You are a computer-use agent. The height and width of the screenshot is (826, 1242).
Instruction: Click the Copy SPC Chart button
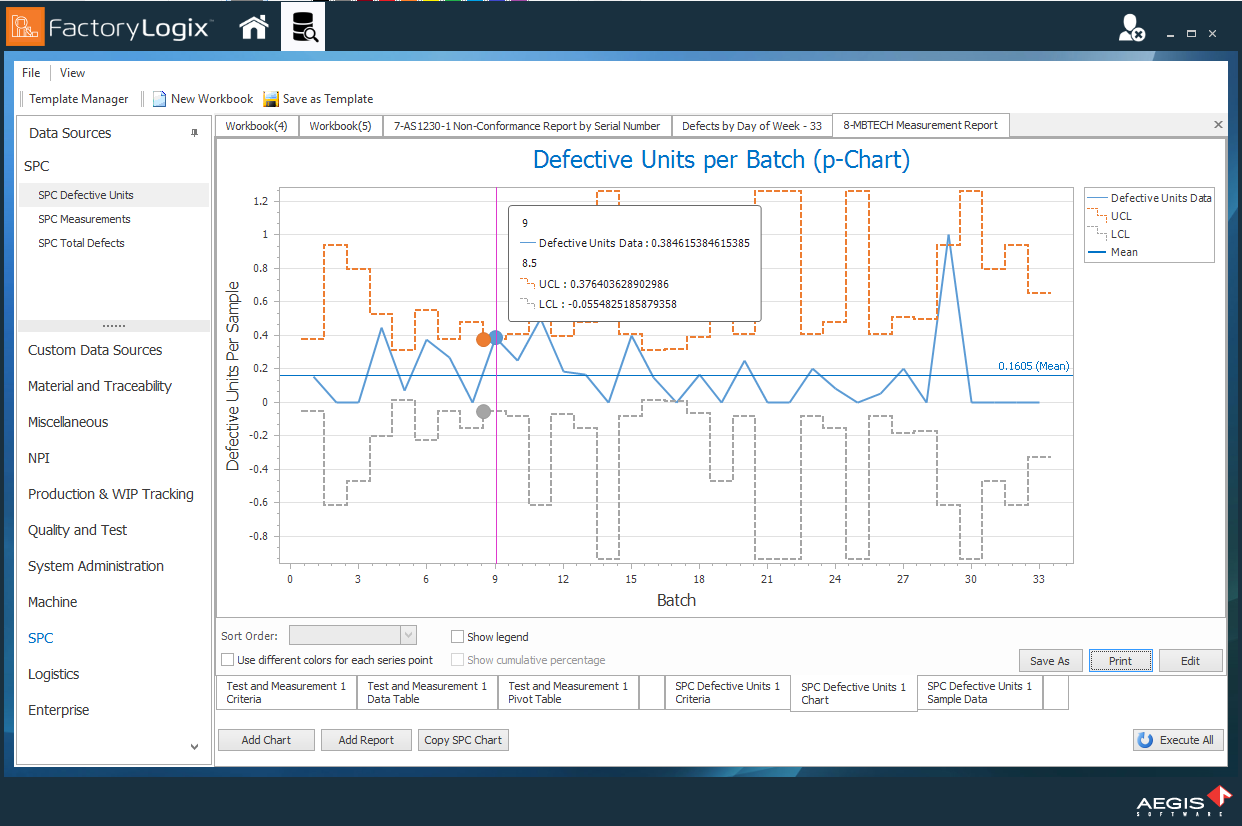coord(463,740)
